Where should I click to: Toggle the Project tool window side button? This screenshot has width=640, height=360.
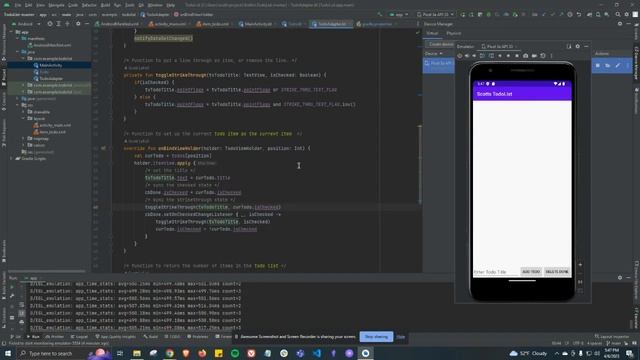point(4,78)
